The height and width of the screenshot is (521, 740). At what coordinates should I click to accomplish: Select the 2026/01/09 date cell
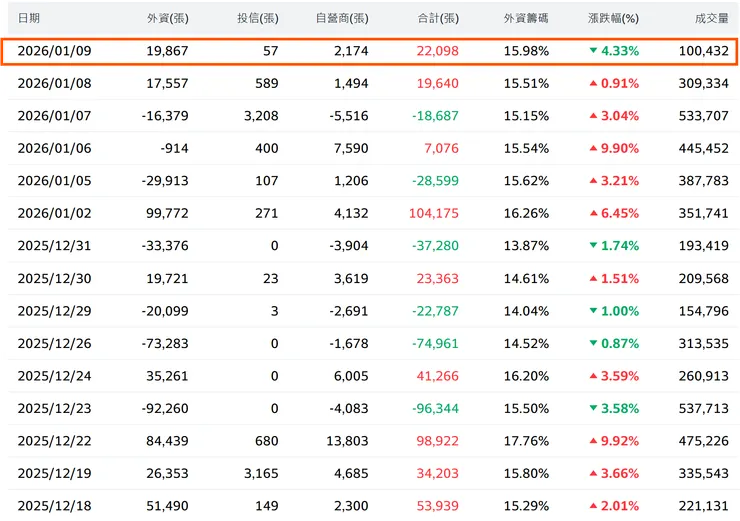pyautogui.click(x=54, y=51)
